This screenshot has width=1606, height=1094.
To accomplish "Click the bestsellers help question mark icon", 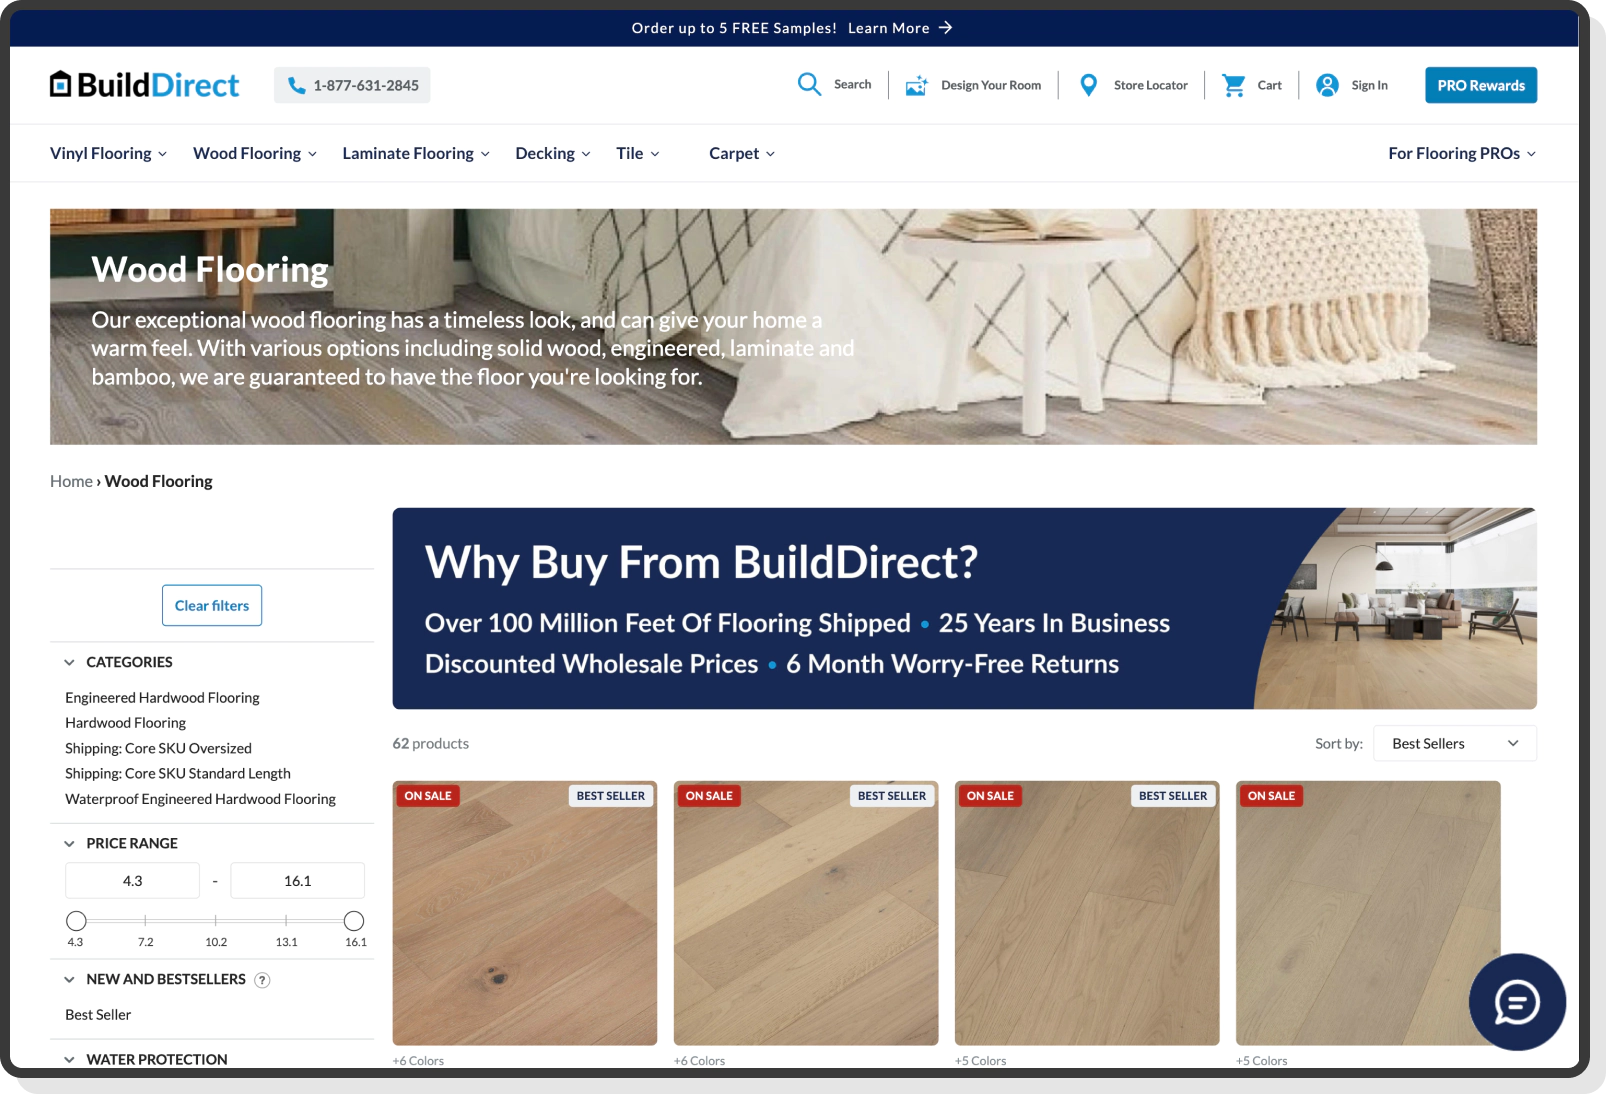I will click(x=262, y=980).
